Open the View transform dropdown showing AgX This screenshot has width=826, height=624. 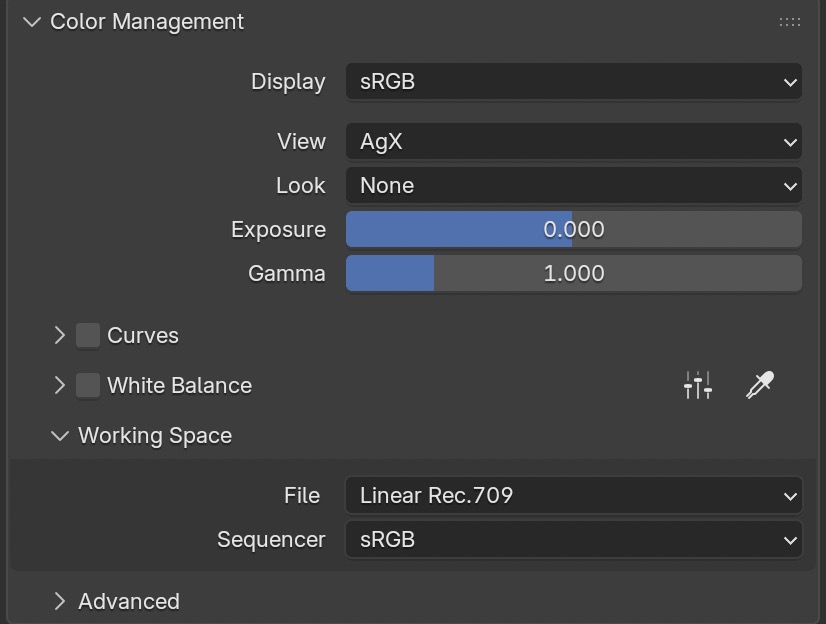pyautogui.click(x=573, y=142)
